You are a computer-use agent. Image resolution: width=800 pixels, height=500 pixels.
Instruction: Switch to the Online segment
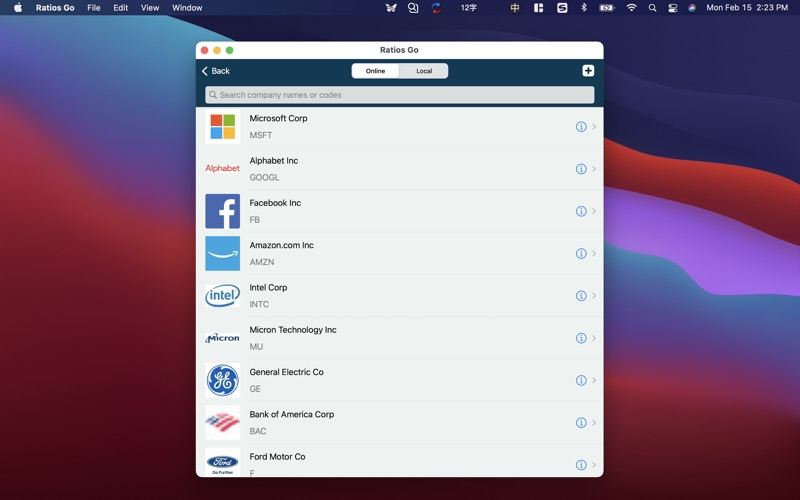(376, 71)
